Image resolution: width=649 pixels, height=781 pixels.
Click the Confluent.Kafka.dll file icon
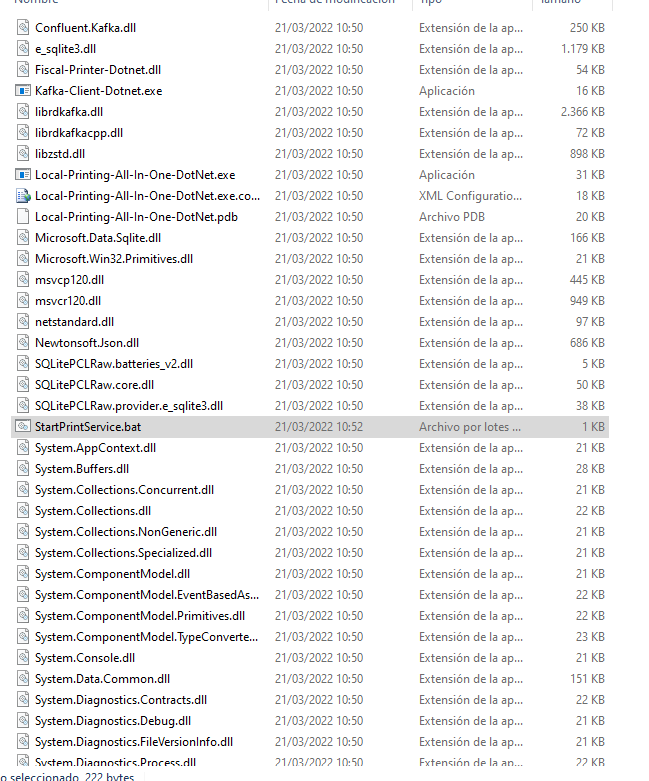click(x=23, y=27)
